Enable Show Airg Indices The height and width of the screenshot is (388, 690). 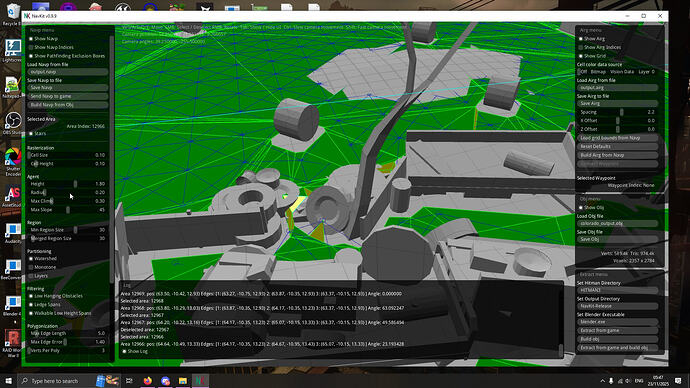[x=581, y=47]
